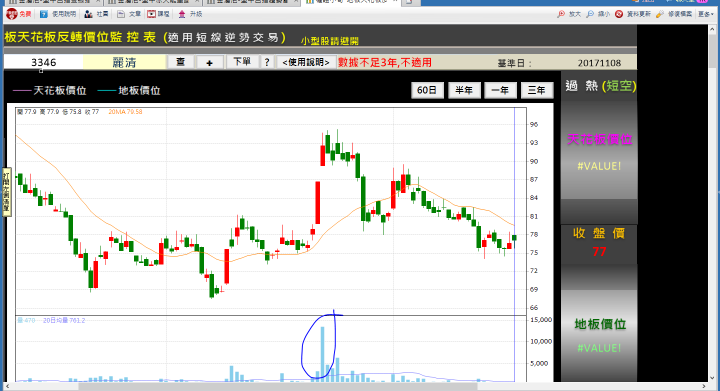Open the 課程 courses icon
720x391 pixels.
(x=152, y=14)
